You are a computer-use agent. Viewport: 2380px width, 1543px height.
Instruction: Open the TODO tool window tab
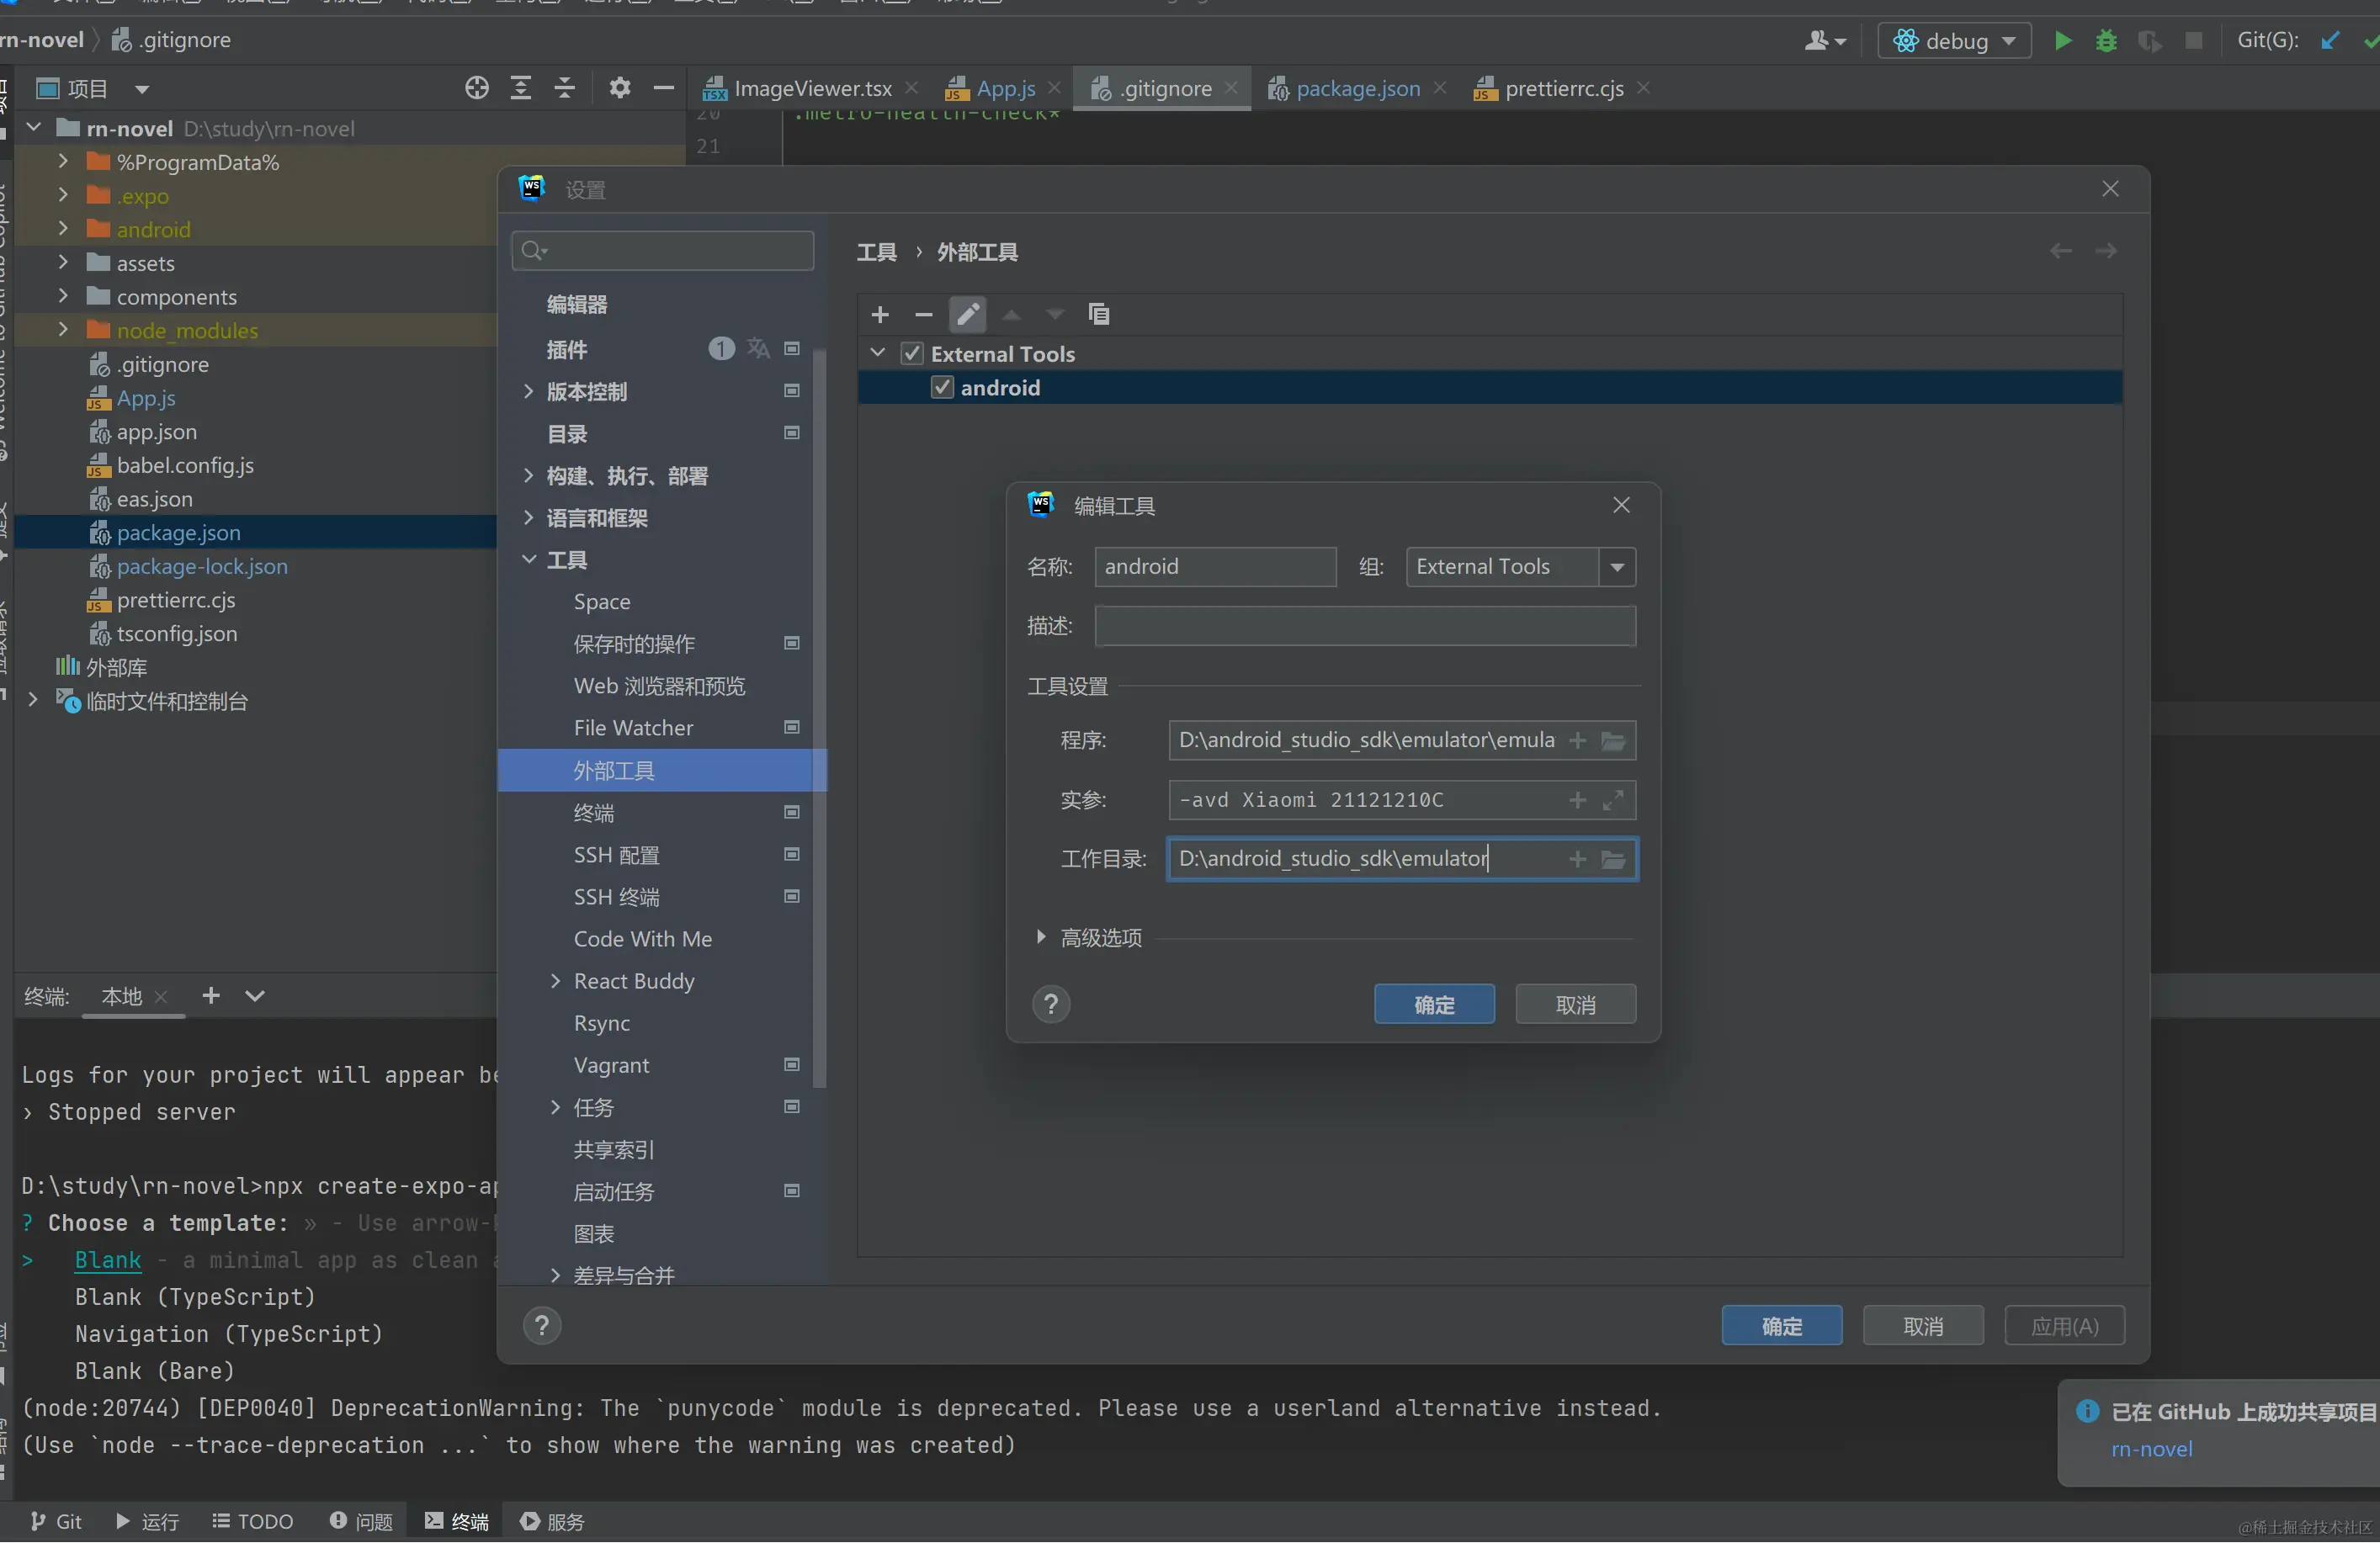(x=253, y=1521)
